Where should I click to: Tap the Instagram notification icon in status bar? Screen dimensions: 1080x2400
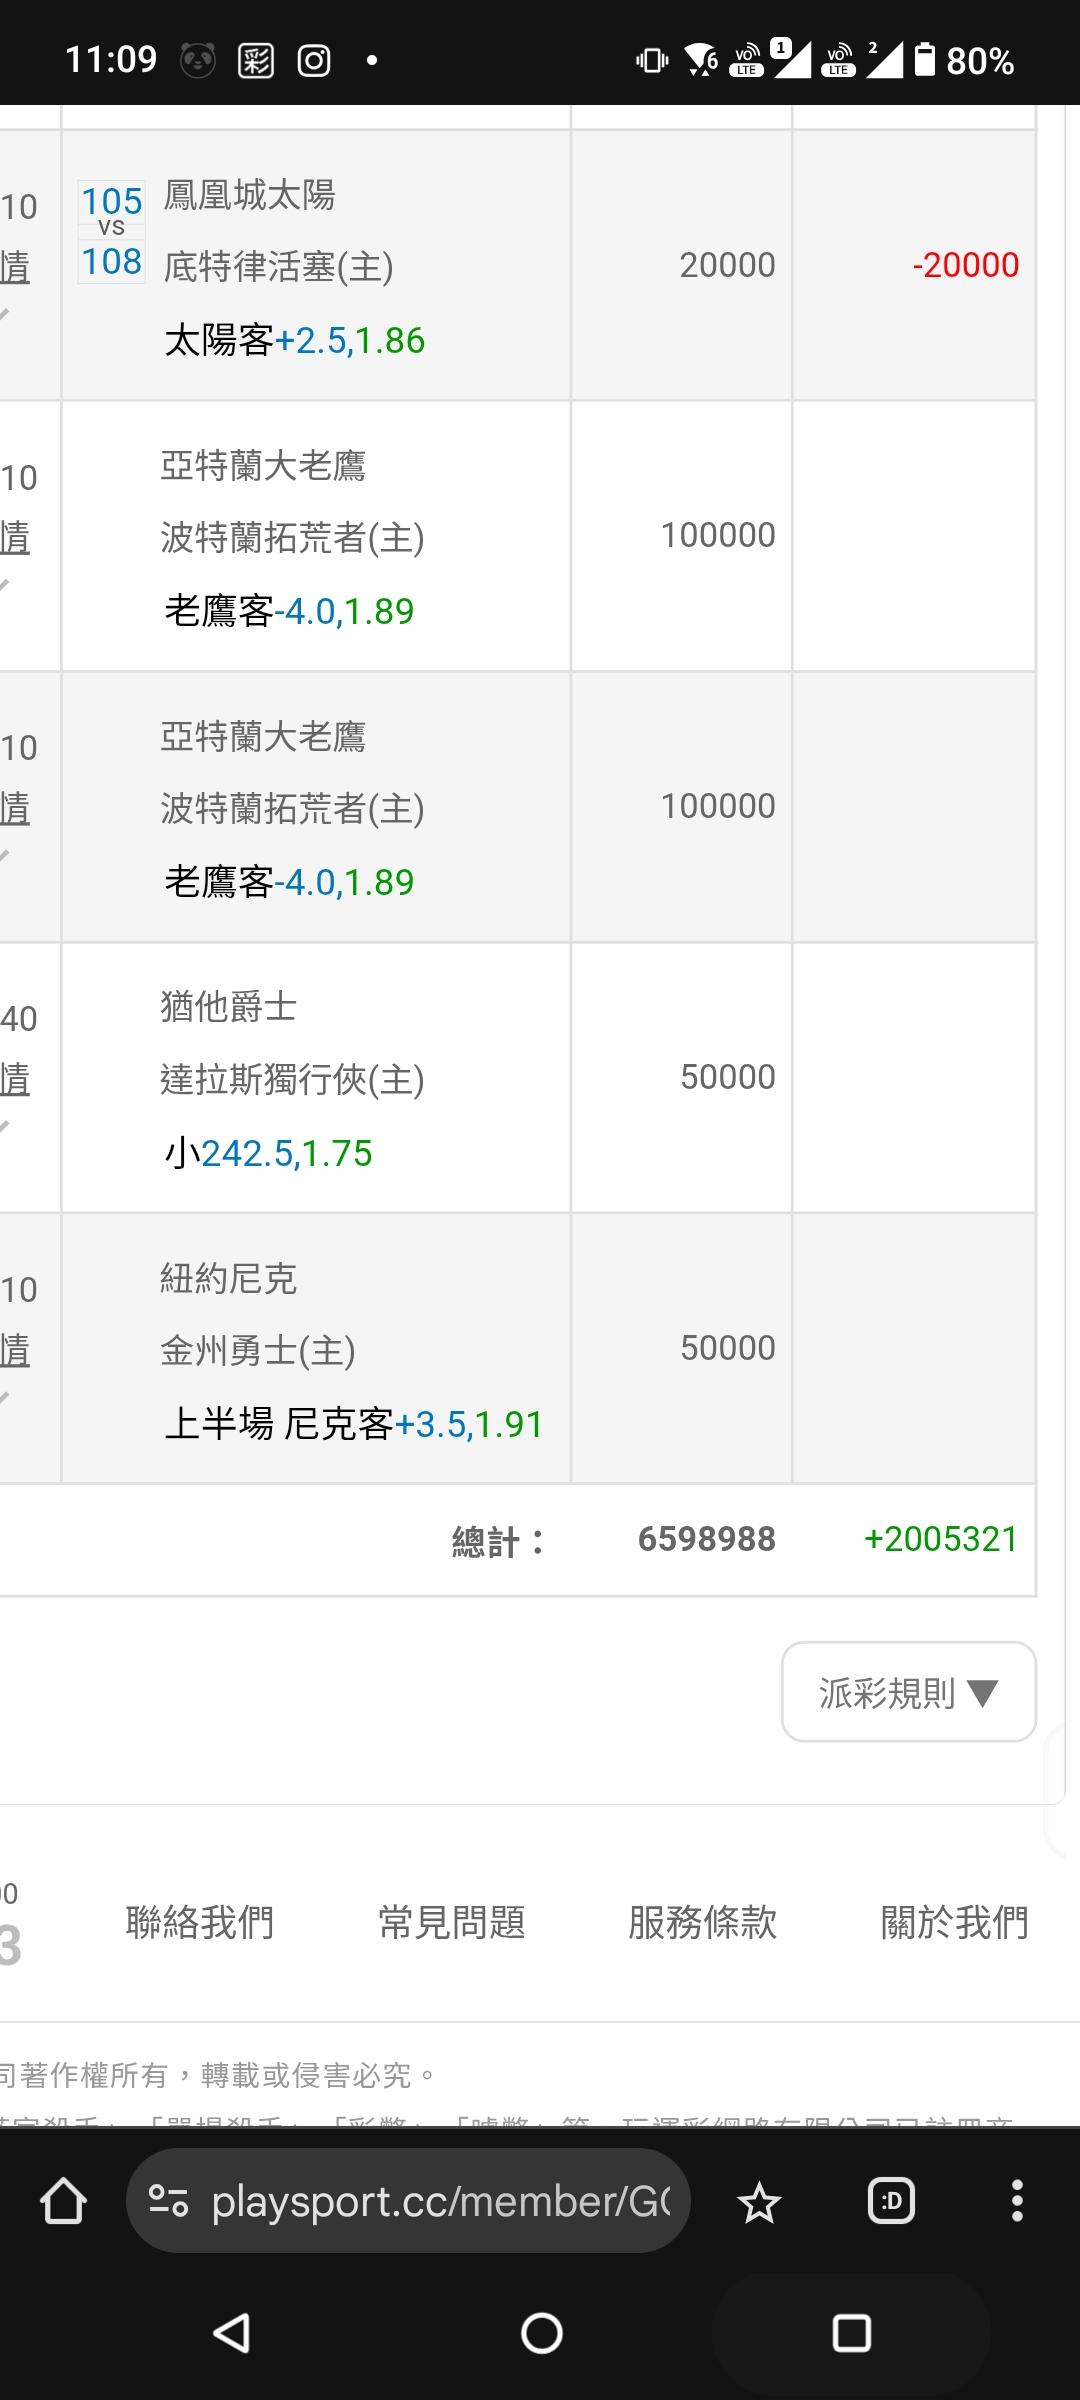pyautogui.click(x=314, y=61)
